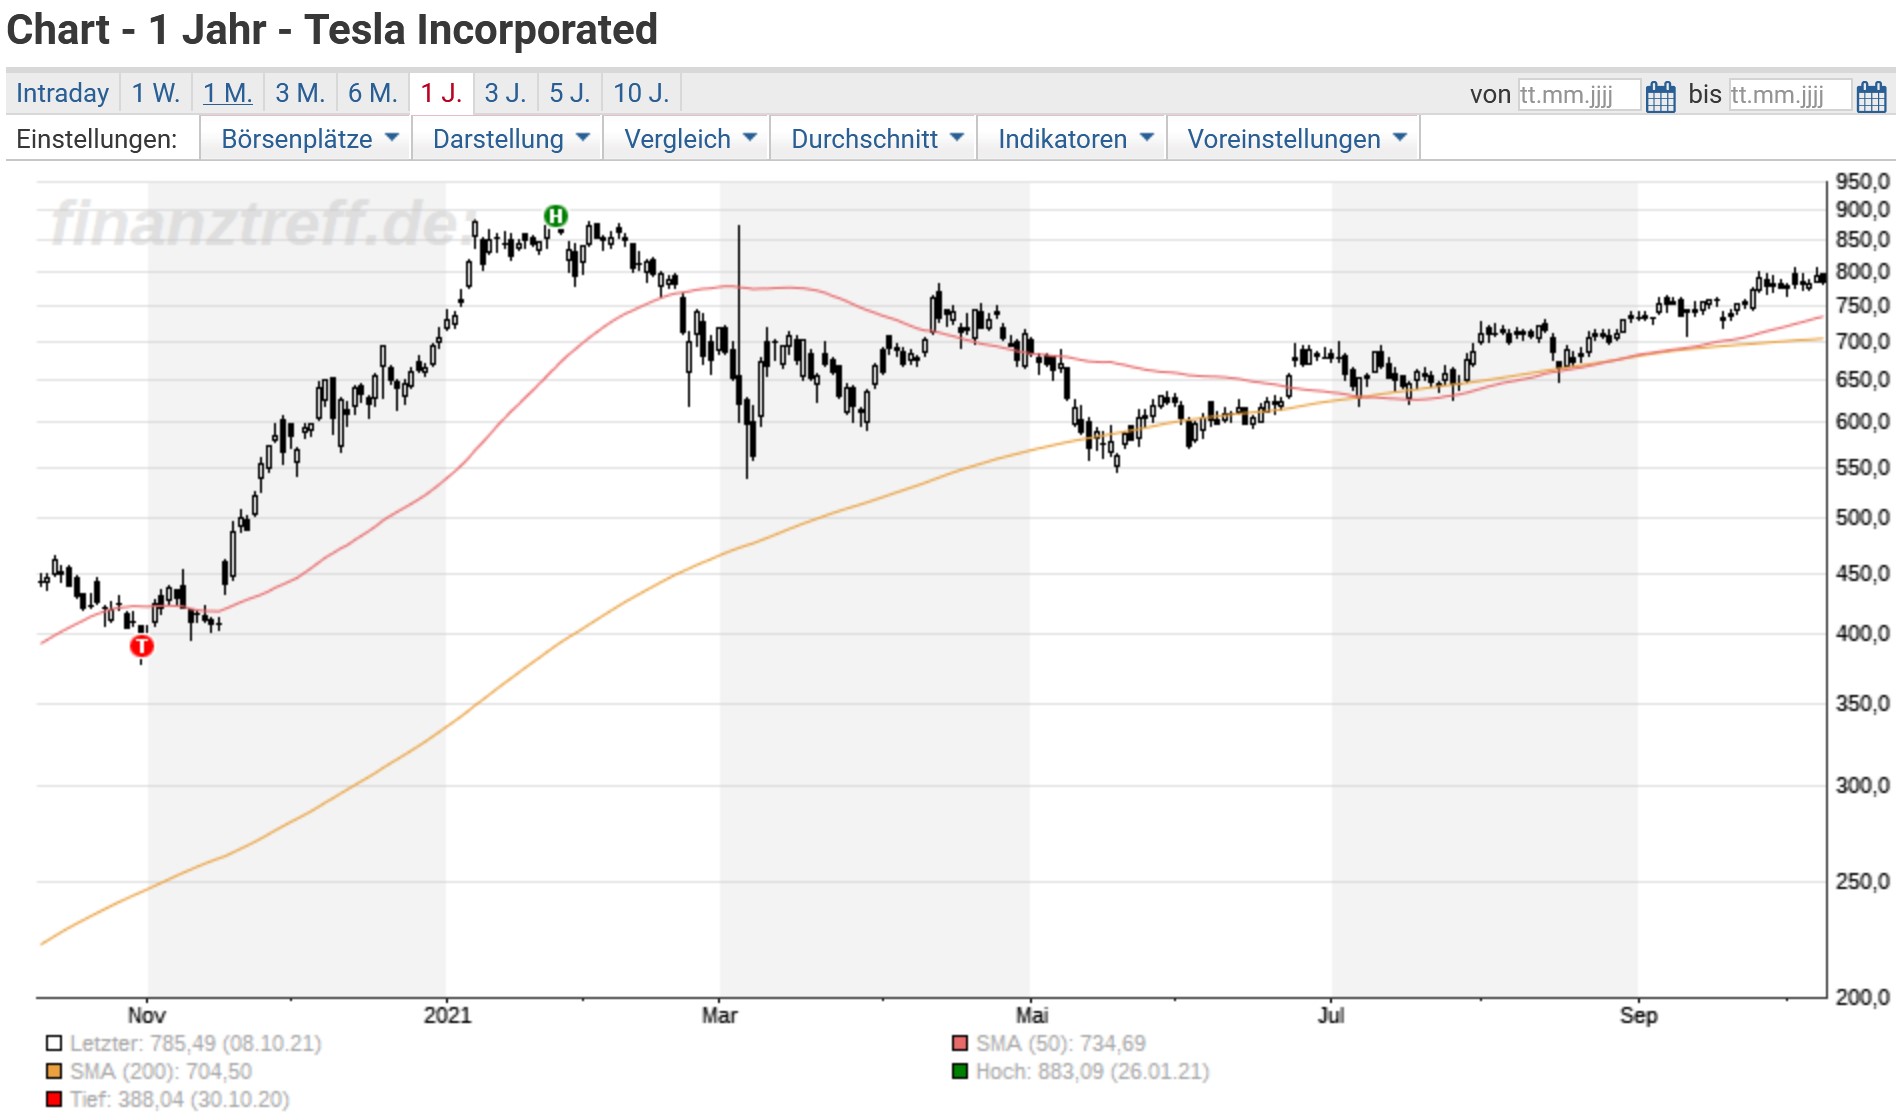Click the 'Mai' x-axis label

point(1032,1015)
